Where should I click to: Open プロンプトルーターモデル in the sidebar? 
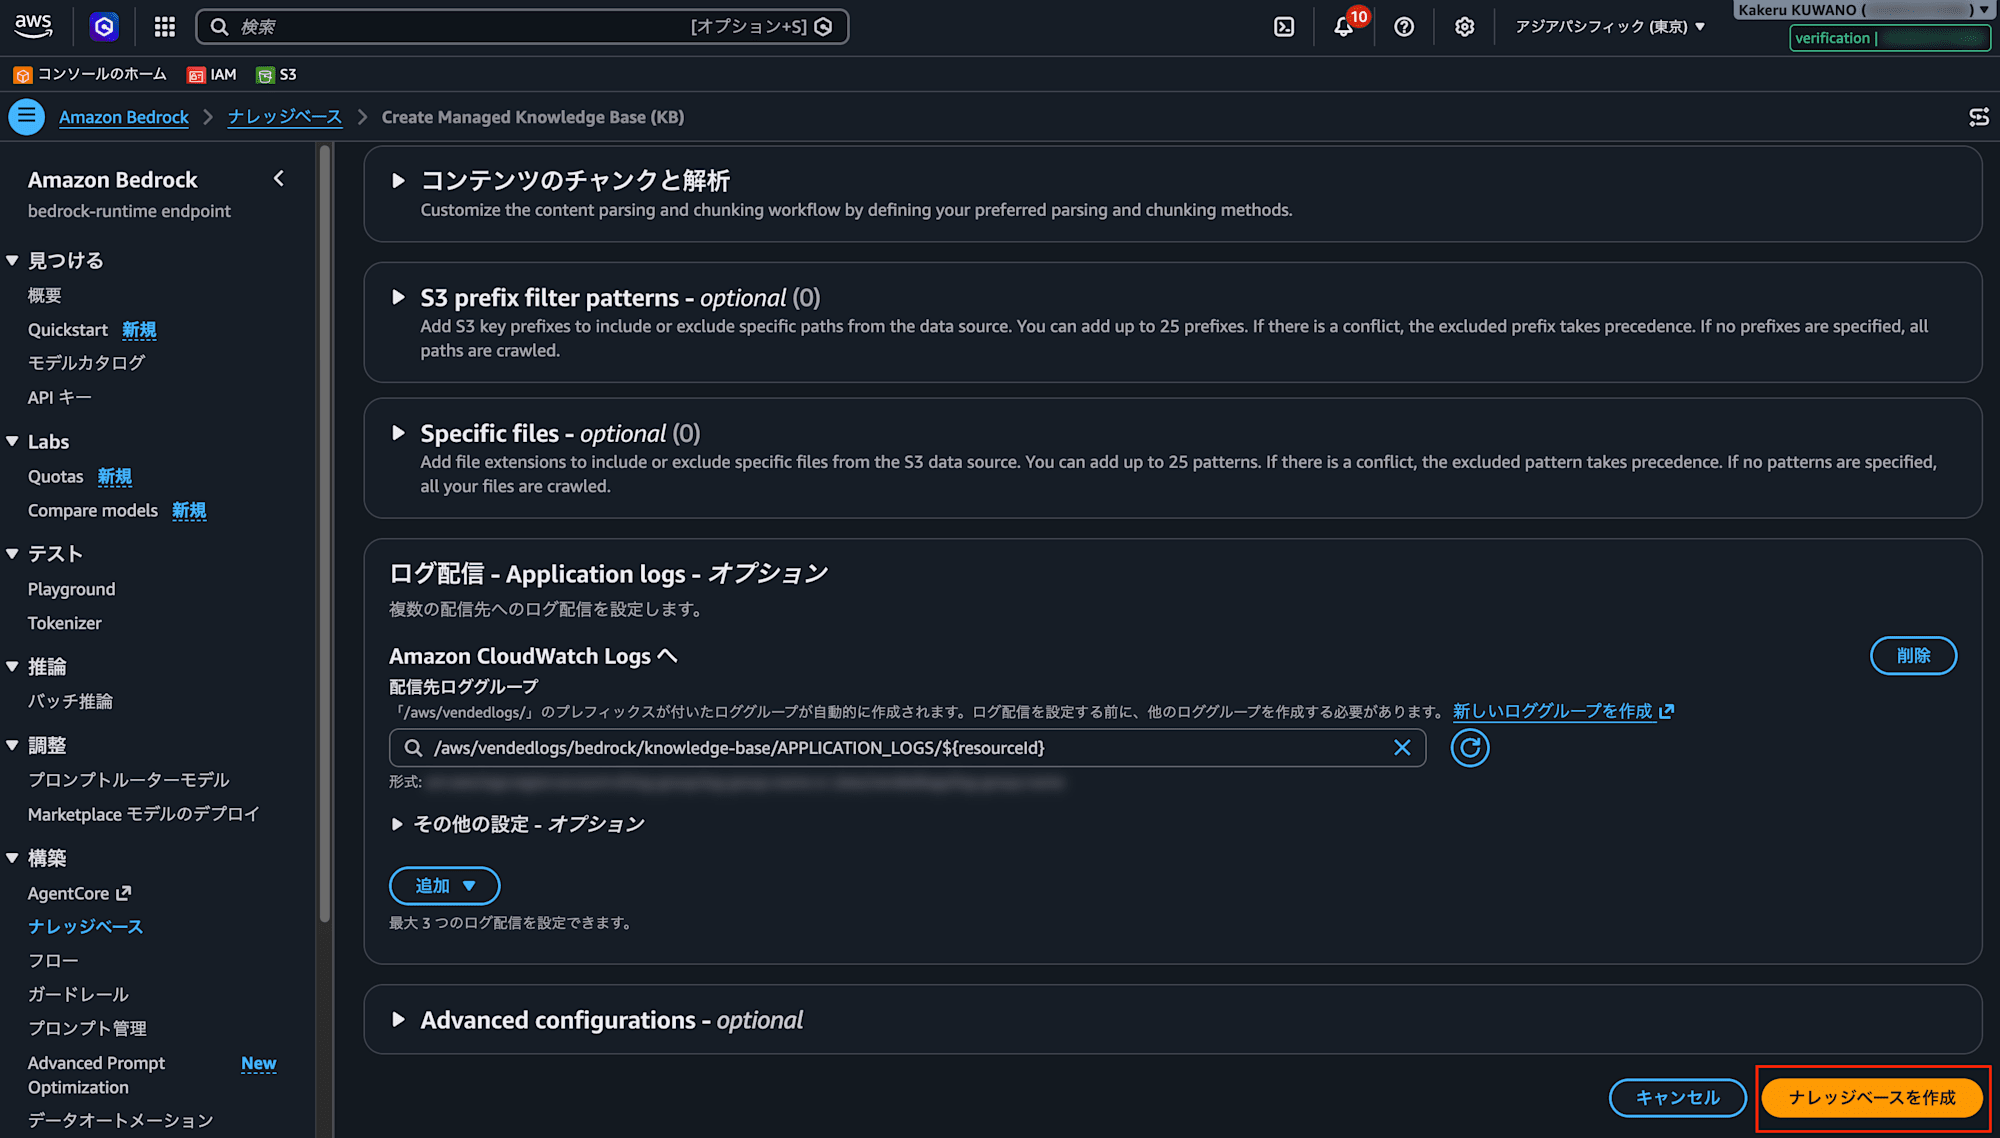129,780
